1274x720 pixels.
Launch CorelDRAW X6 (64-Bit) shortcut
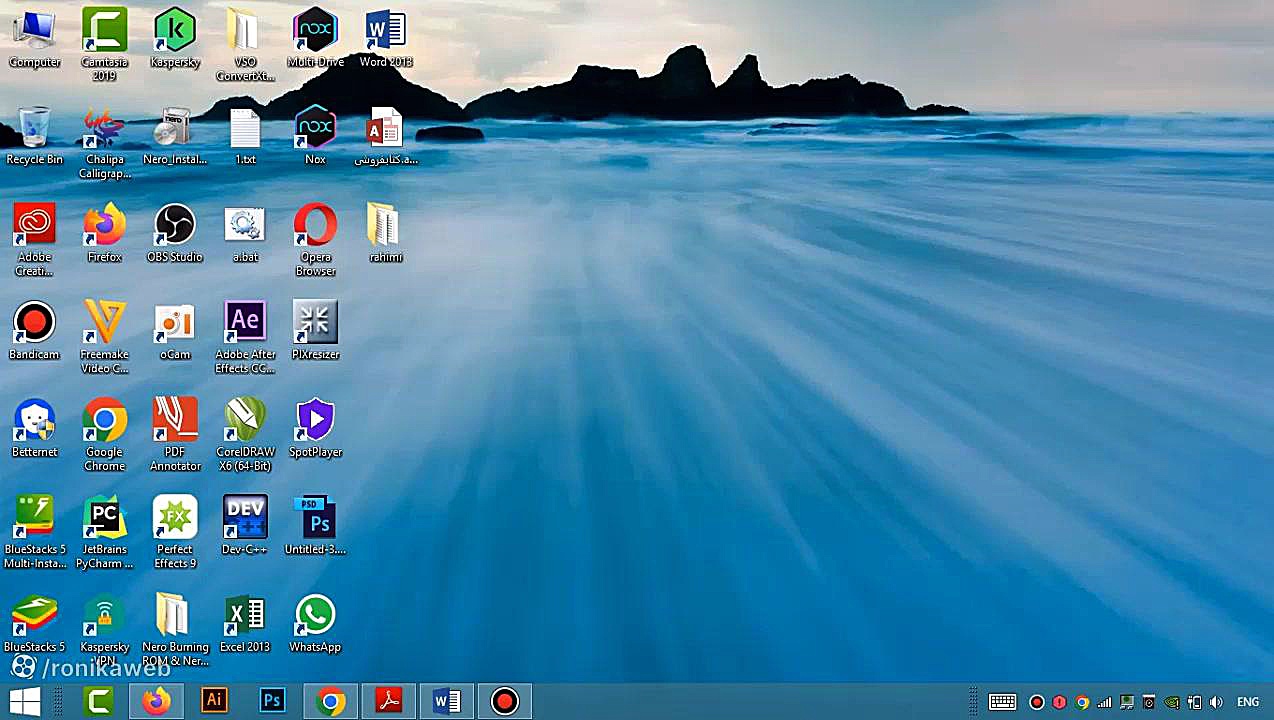[245, 435]
